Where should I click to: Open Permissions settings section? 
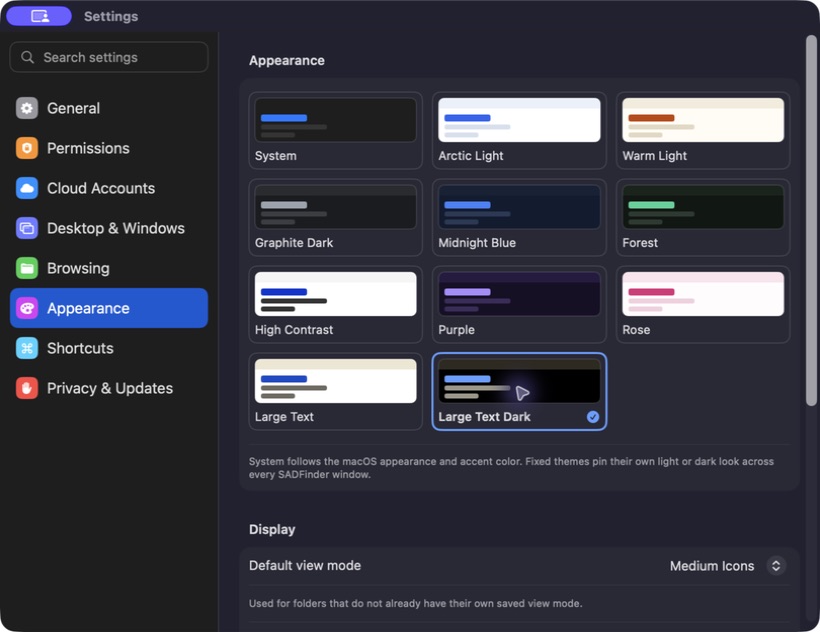point(109,148)
